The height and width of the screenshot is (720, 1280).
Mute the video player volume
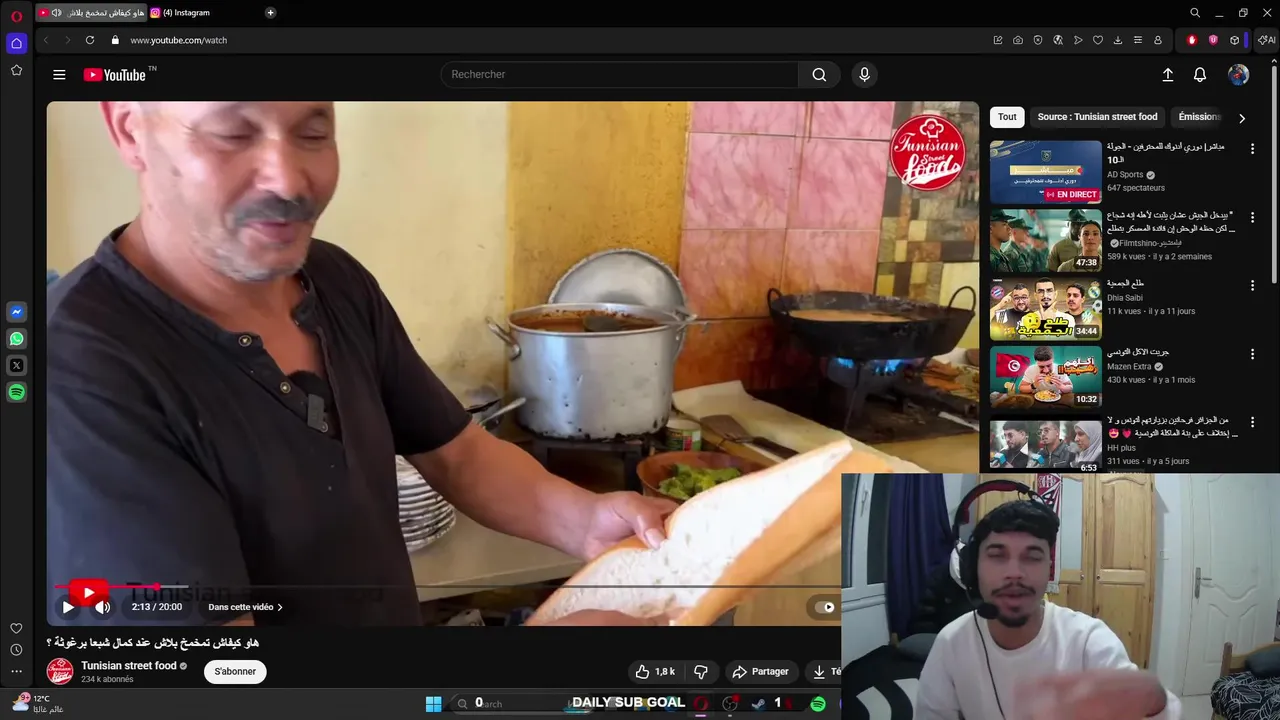point(102,607)
